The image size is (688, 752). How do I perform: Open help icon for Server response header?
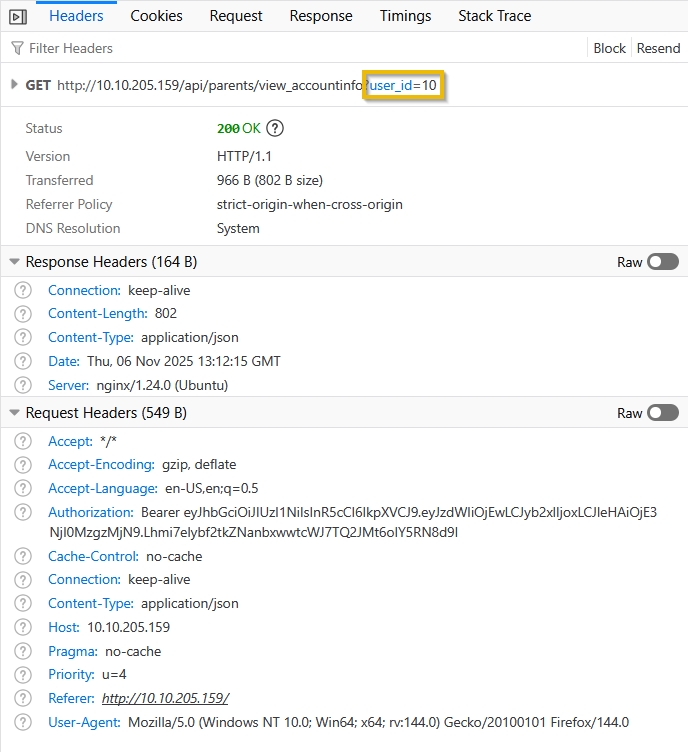[x=23, y=386]
